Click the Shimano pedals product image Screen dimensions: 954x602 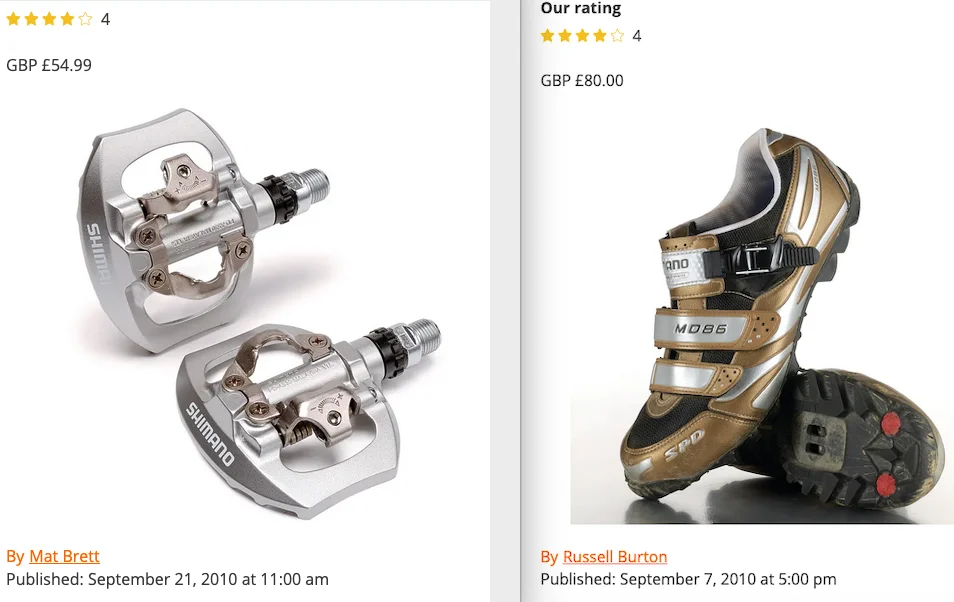pyautogui.click(x=245, y=314)
